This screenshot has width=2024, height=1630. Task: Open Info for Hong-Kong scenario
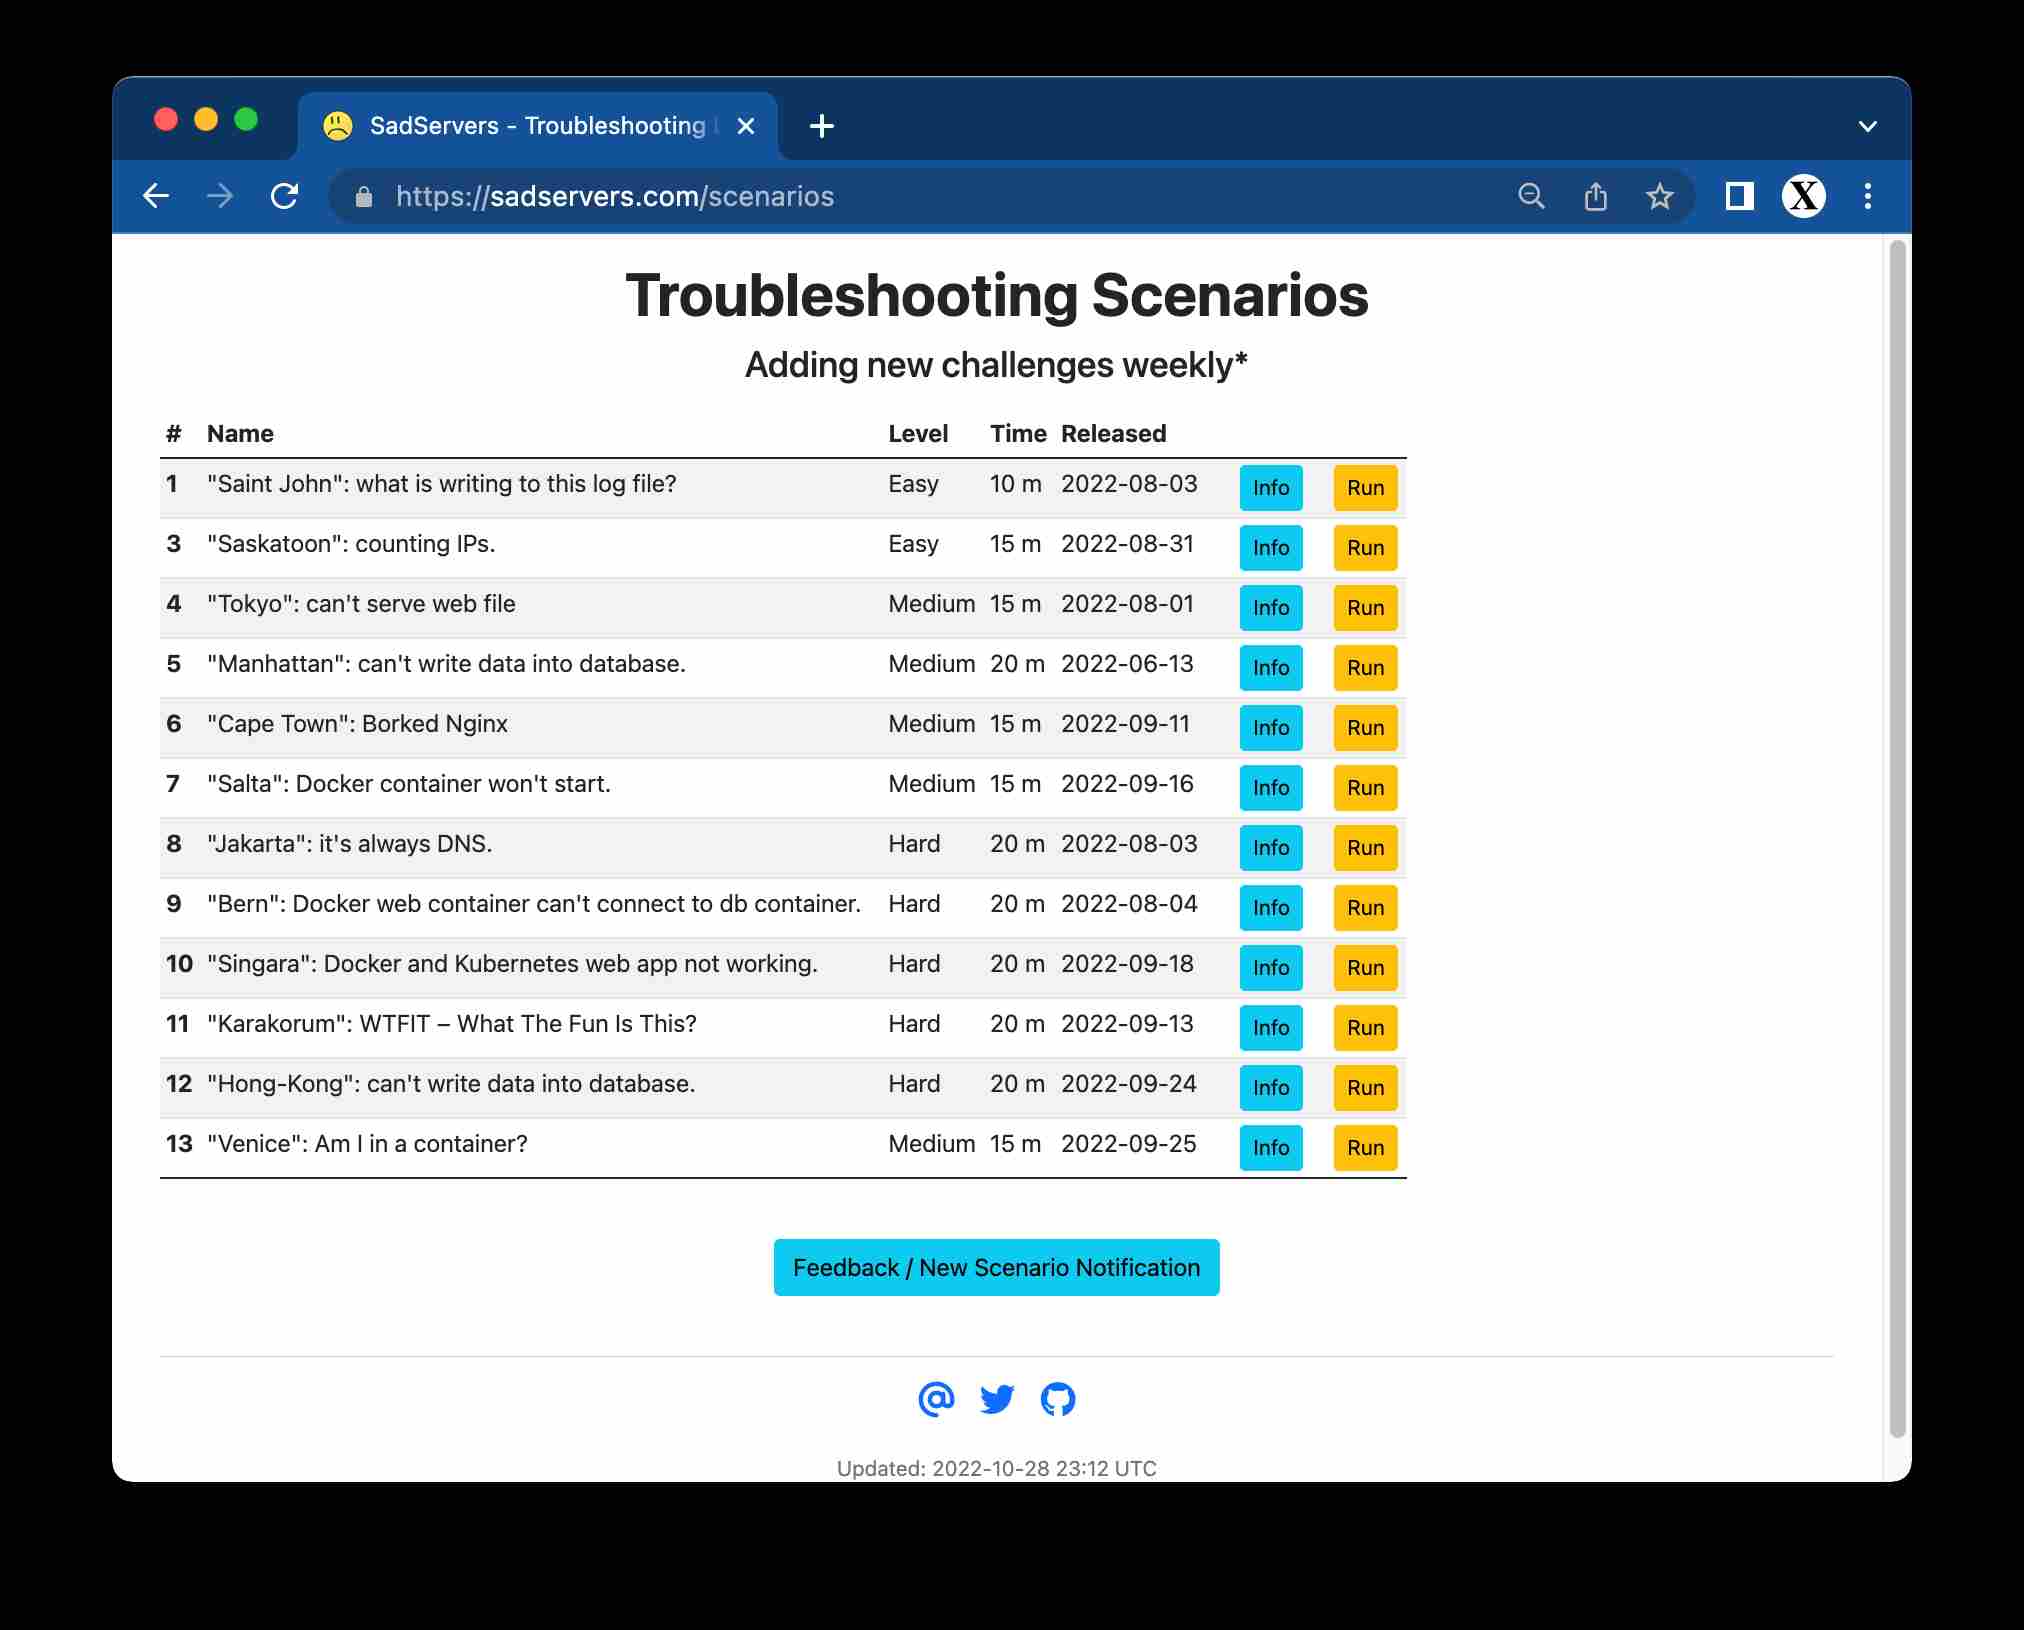tap(1271, 1088)
